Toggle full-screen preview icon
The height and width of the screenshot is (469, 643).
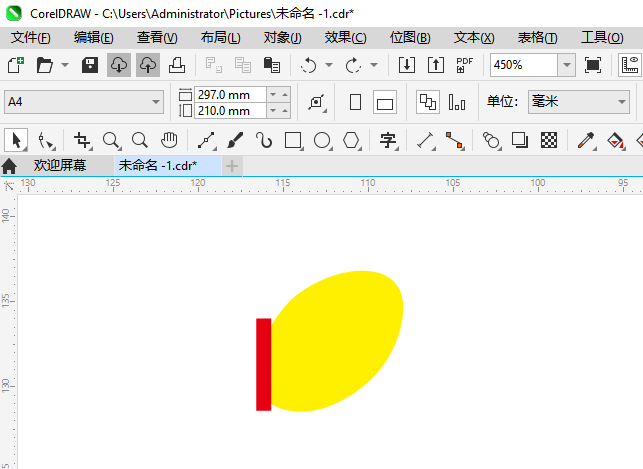tap(593, 65)
